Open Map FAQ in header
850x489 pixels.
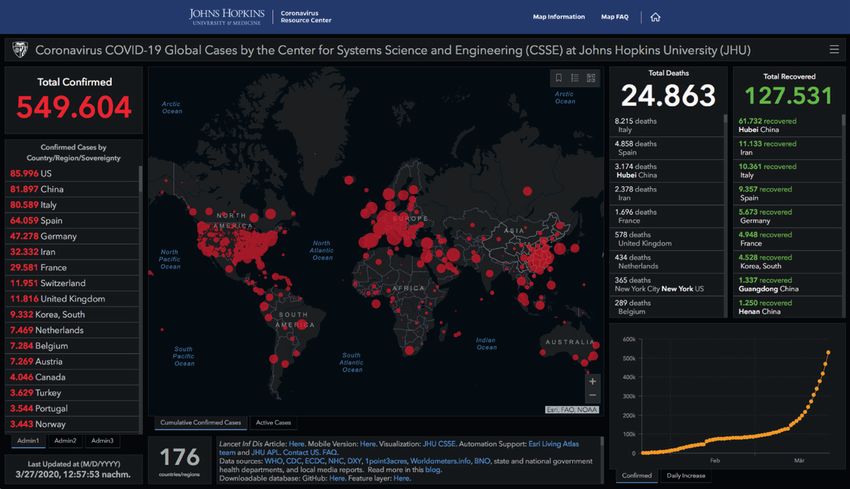pyautogui.click(x=614, y=17)
